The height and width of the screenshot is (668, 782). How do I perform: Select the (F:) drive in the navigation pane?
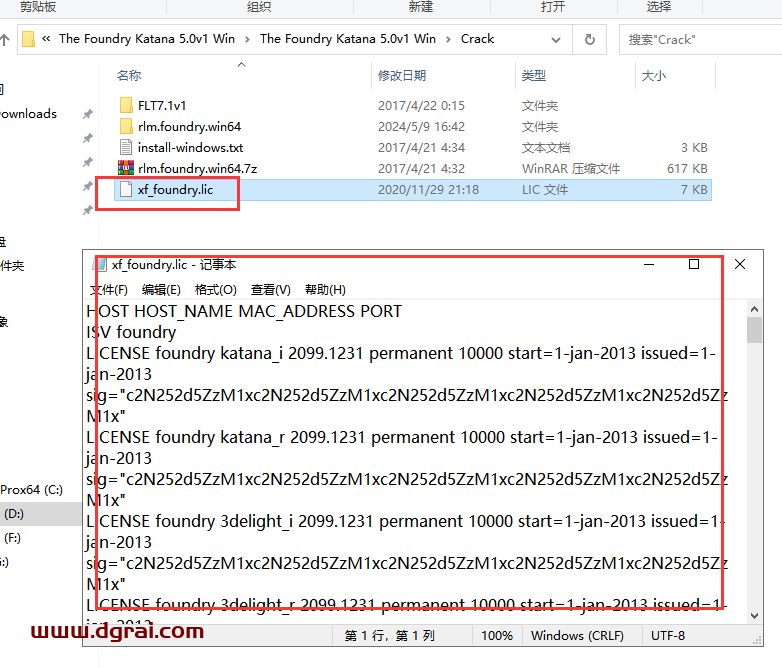12,538
